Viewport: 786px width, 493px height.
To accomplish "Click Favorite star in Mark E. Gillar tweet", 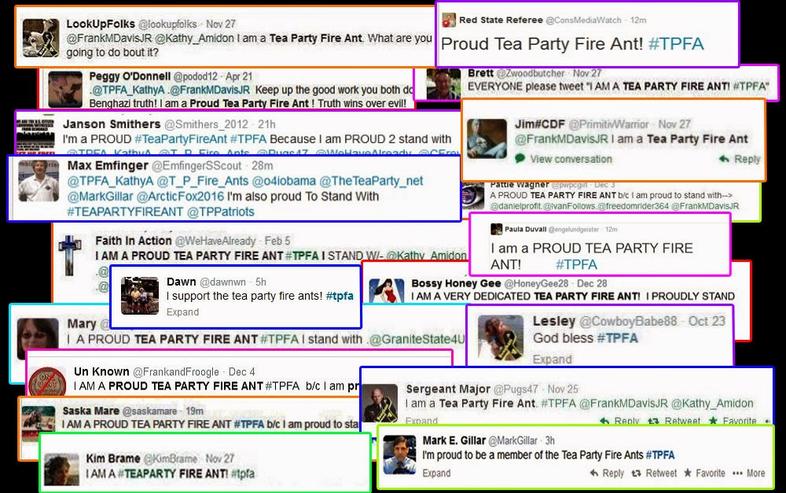I will (x=688, y=472).
